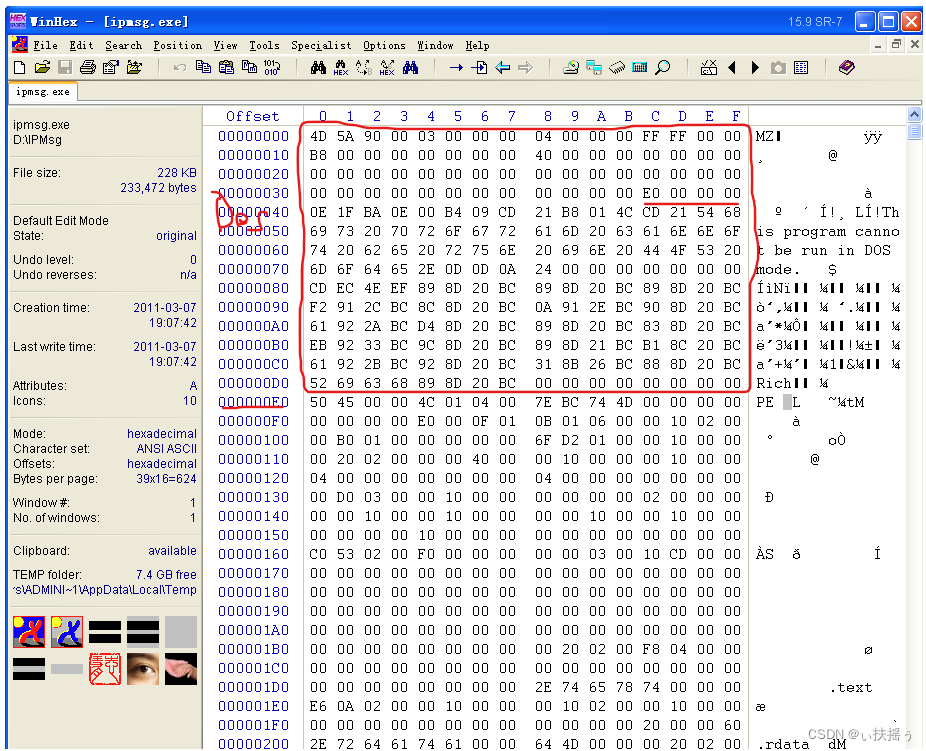Click the WinHex application menu icon

[19, 44]
